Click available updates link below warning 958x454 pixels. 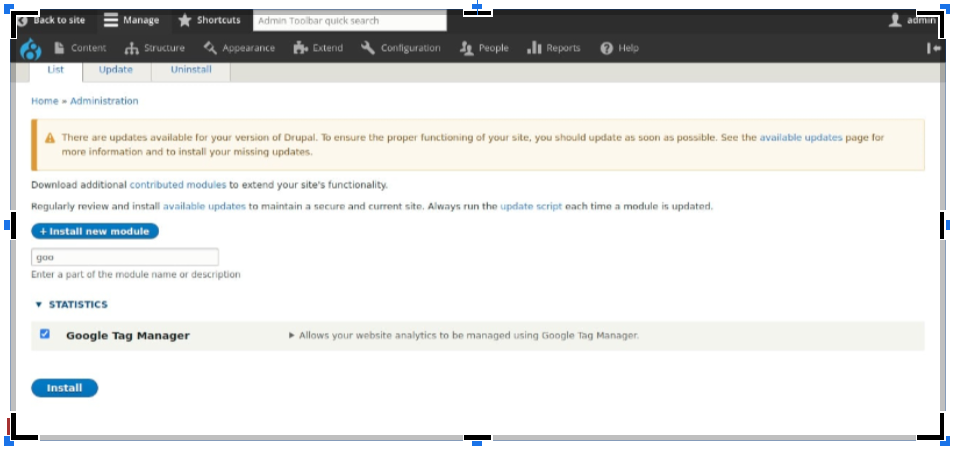click(204, 207)
